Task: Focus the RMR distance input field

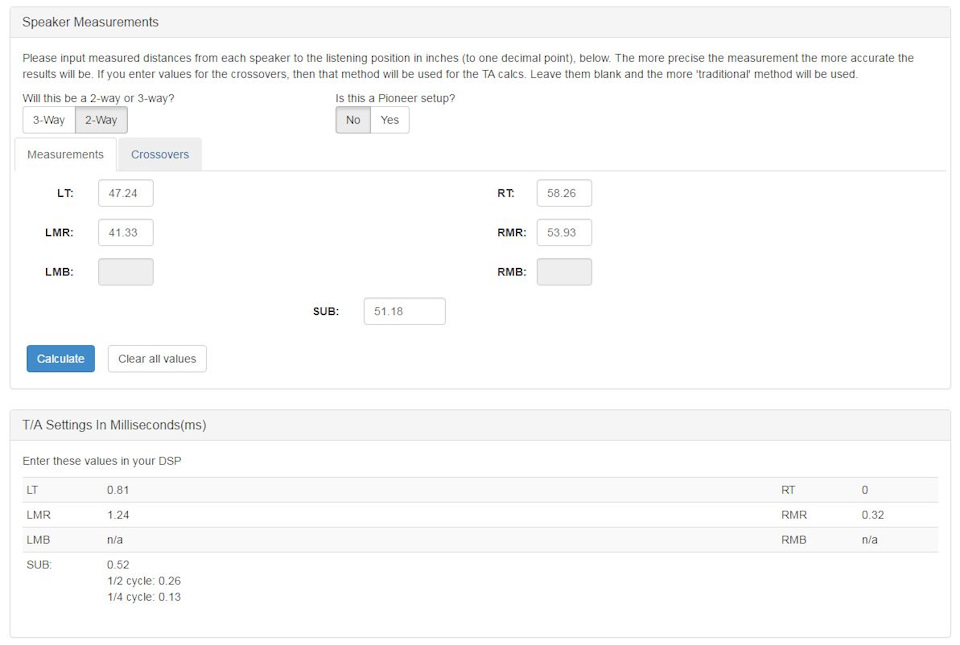Action: [x=564, y=233]
